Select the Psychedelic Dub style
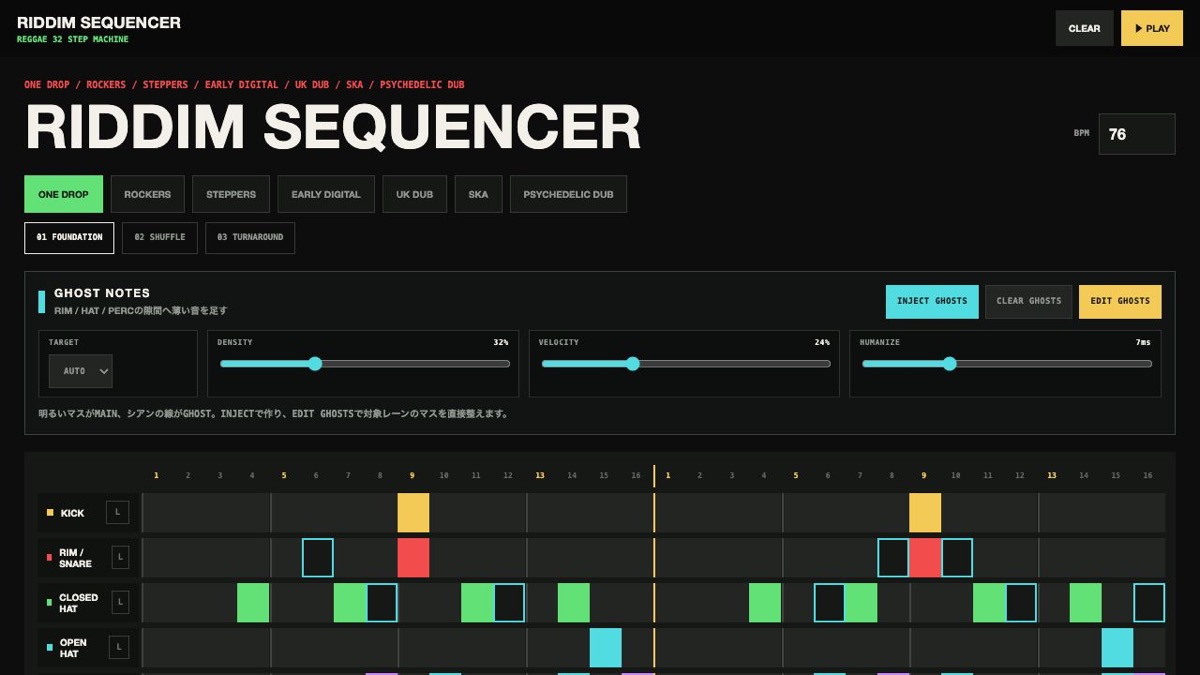 (x=568, y=194)
